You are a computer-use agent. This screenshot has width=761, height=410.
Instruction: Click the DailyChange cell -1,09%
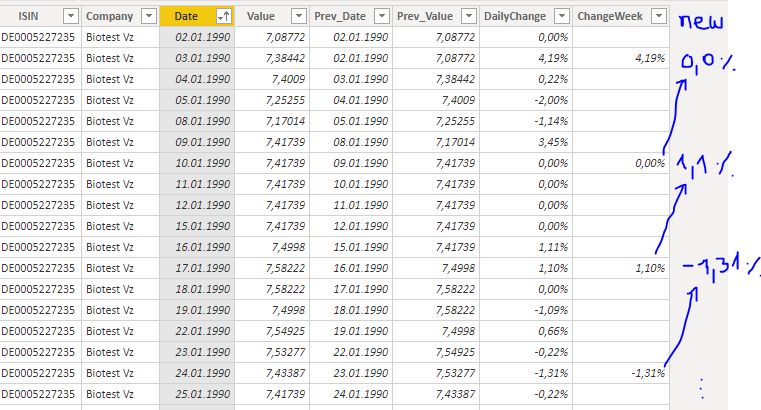tap(526, 310)
